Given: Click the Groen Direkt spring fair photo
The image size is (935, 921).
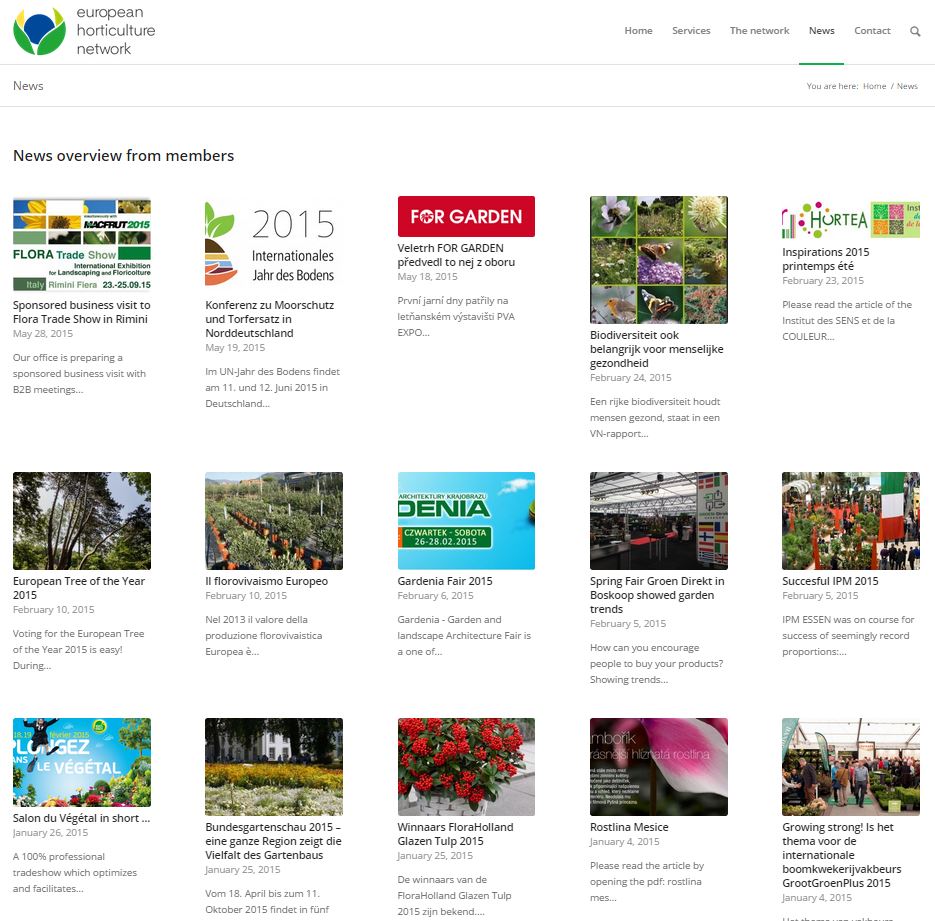Looking at the screenshot, I should tap(659, 521).
